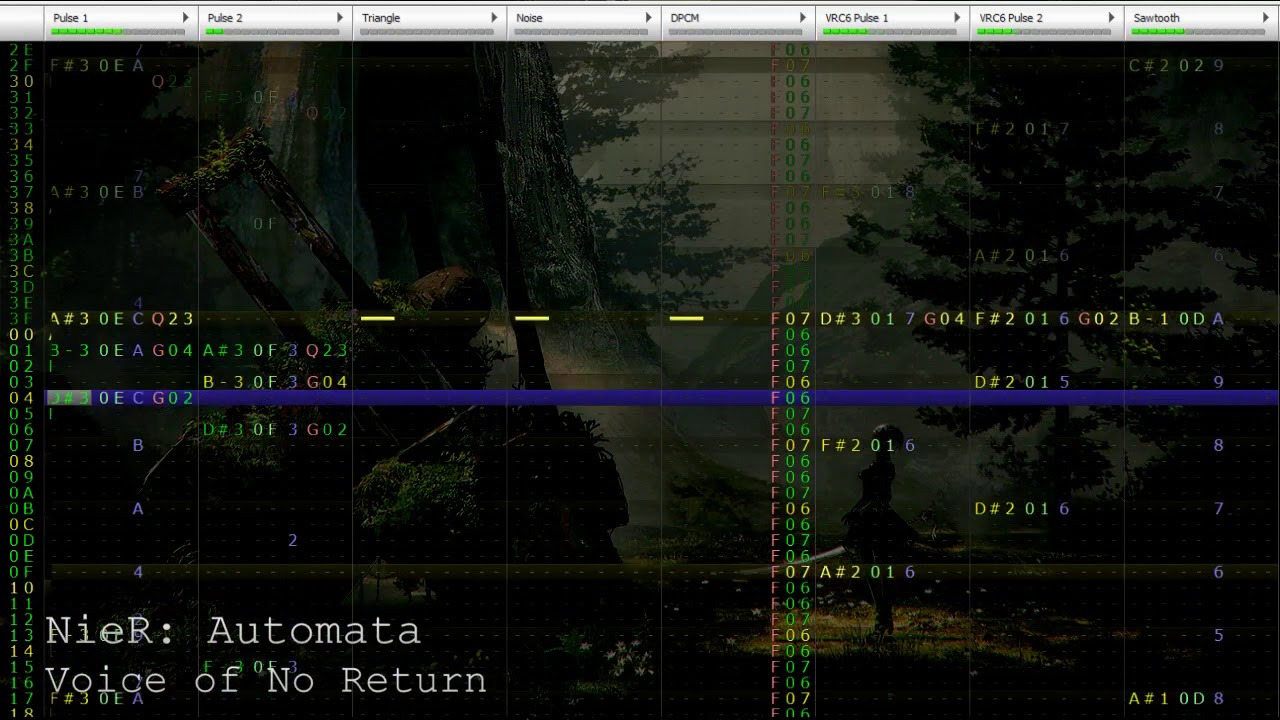Select F#2 01 6 G02 in VRC6 Pulse 2
This screenshot has width=1280, height=720.
[1047, 319]
